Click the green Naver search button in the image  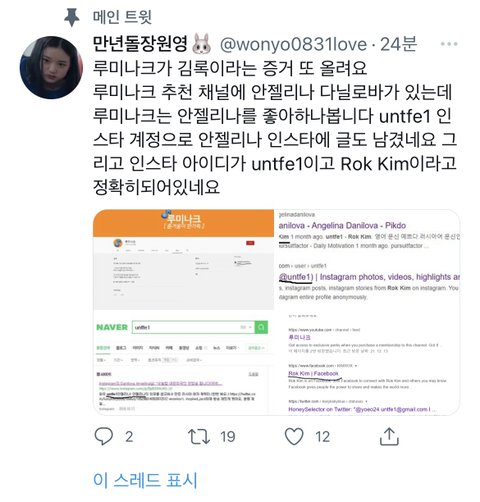coord(261,327)
